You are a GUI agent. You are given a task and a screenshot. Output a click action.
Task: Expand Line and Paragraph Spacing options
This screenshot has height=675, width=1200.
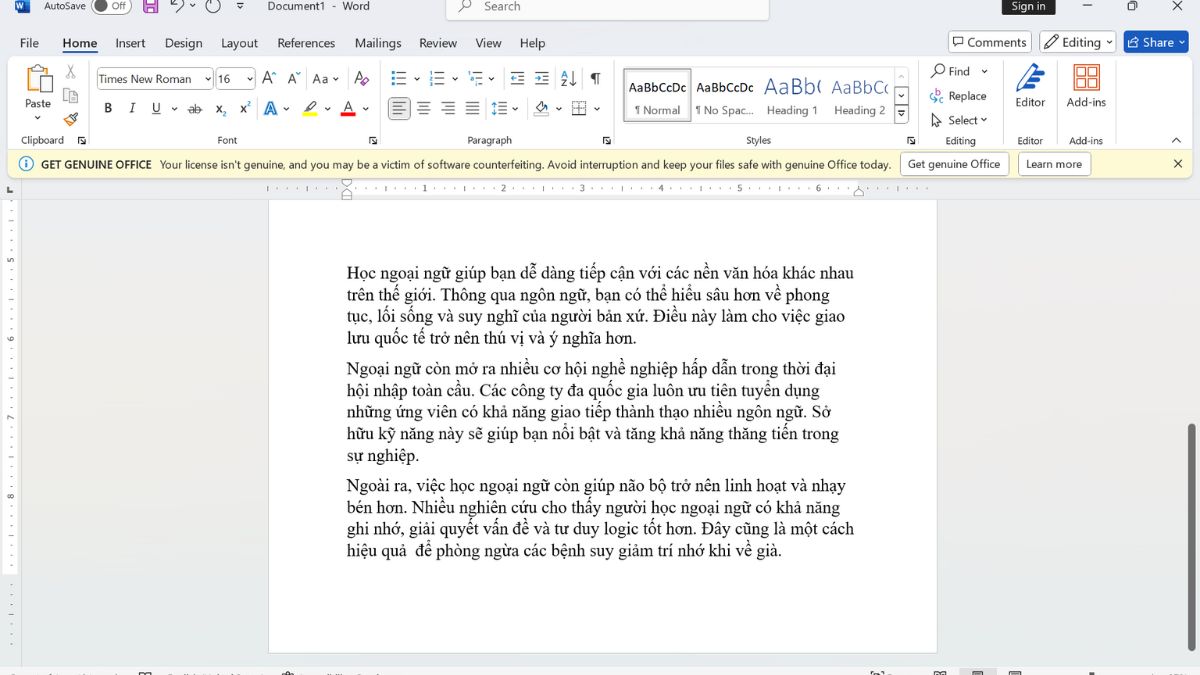click(505, 108)
